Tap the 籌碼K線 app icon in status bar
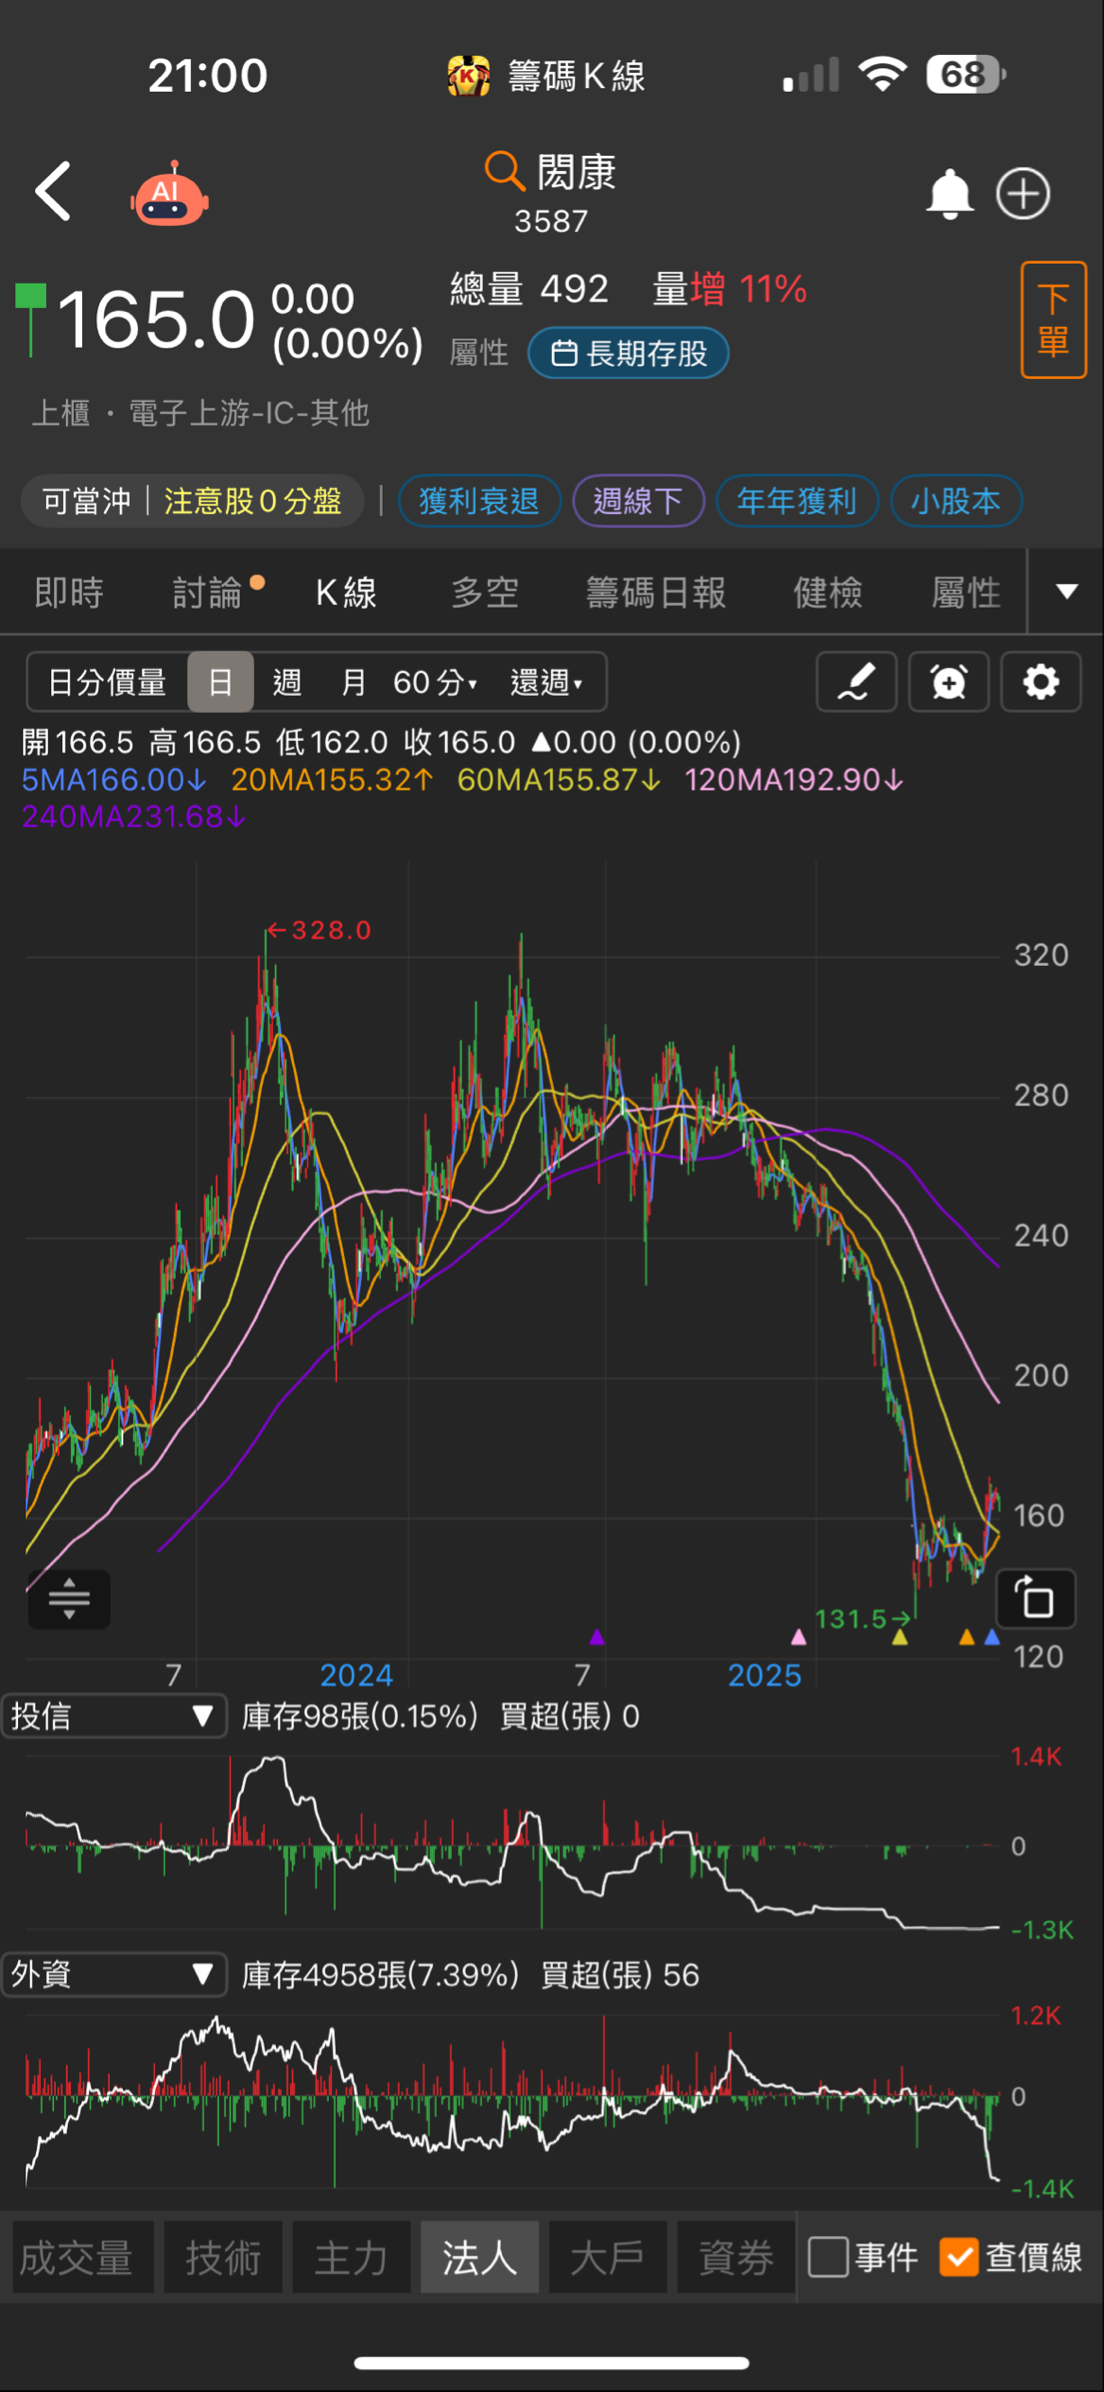This screenshot has height=2392, width=1104. pos(468,76)
